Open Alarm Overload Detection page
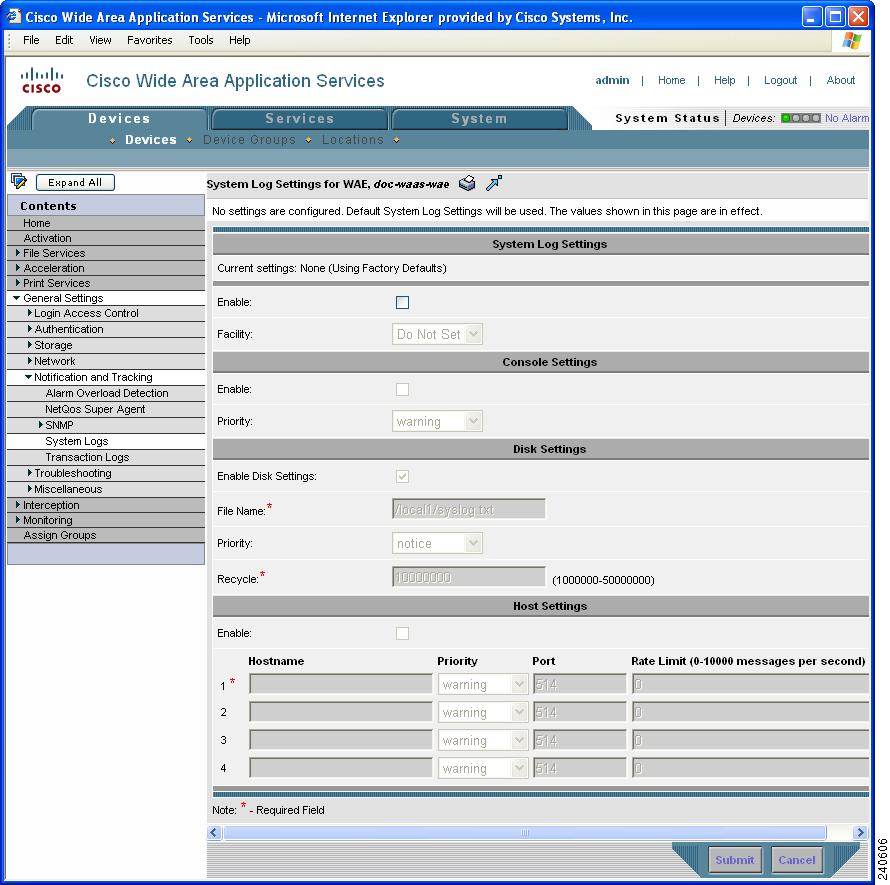Viewport: 890px width, 885px height. tap(107, 393)
